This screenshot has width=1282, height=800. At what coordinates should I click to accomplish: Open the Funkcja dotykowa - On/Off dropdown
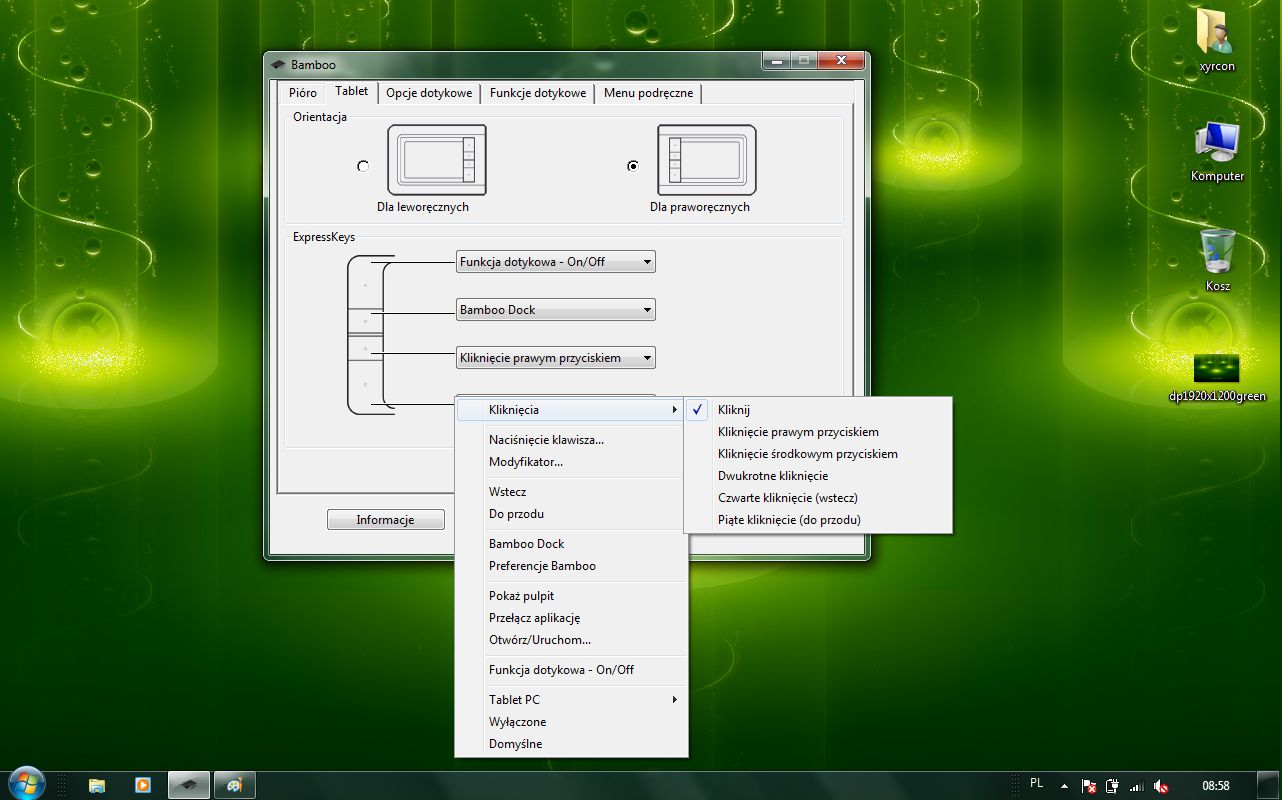(555, 262)
